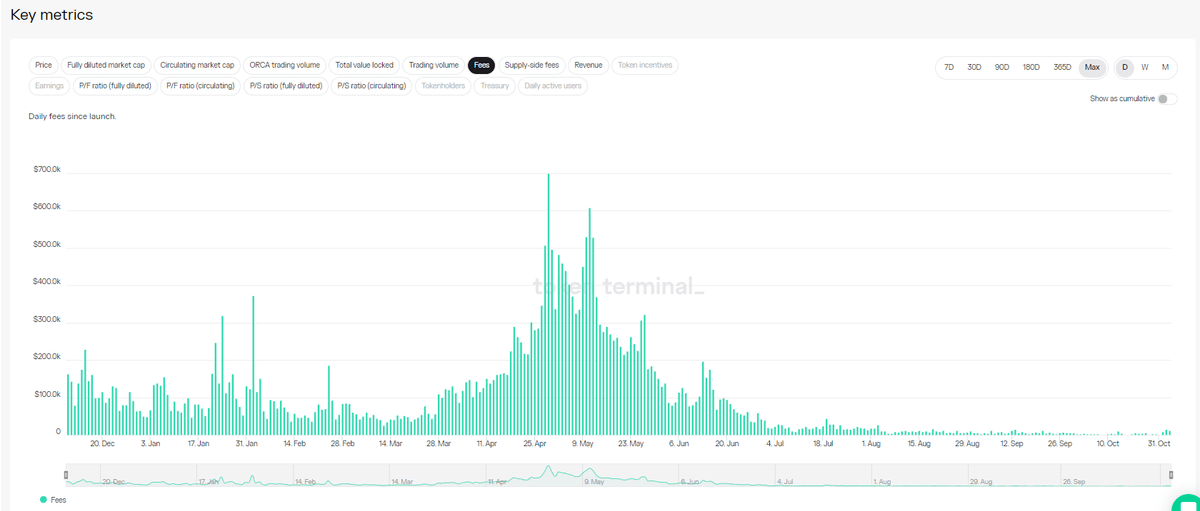Select ORCA trading volume chip

pyautogui.click(x=285, y=65)
